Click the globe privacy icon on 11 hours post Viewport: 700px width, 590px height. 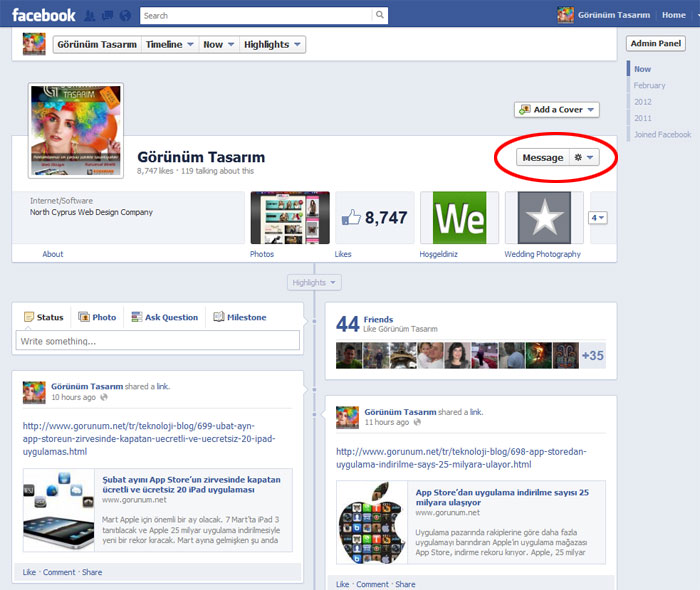point(417,422)
